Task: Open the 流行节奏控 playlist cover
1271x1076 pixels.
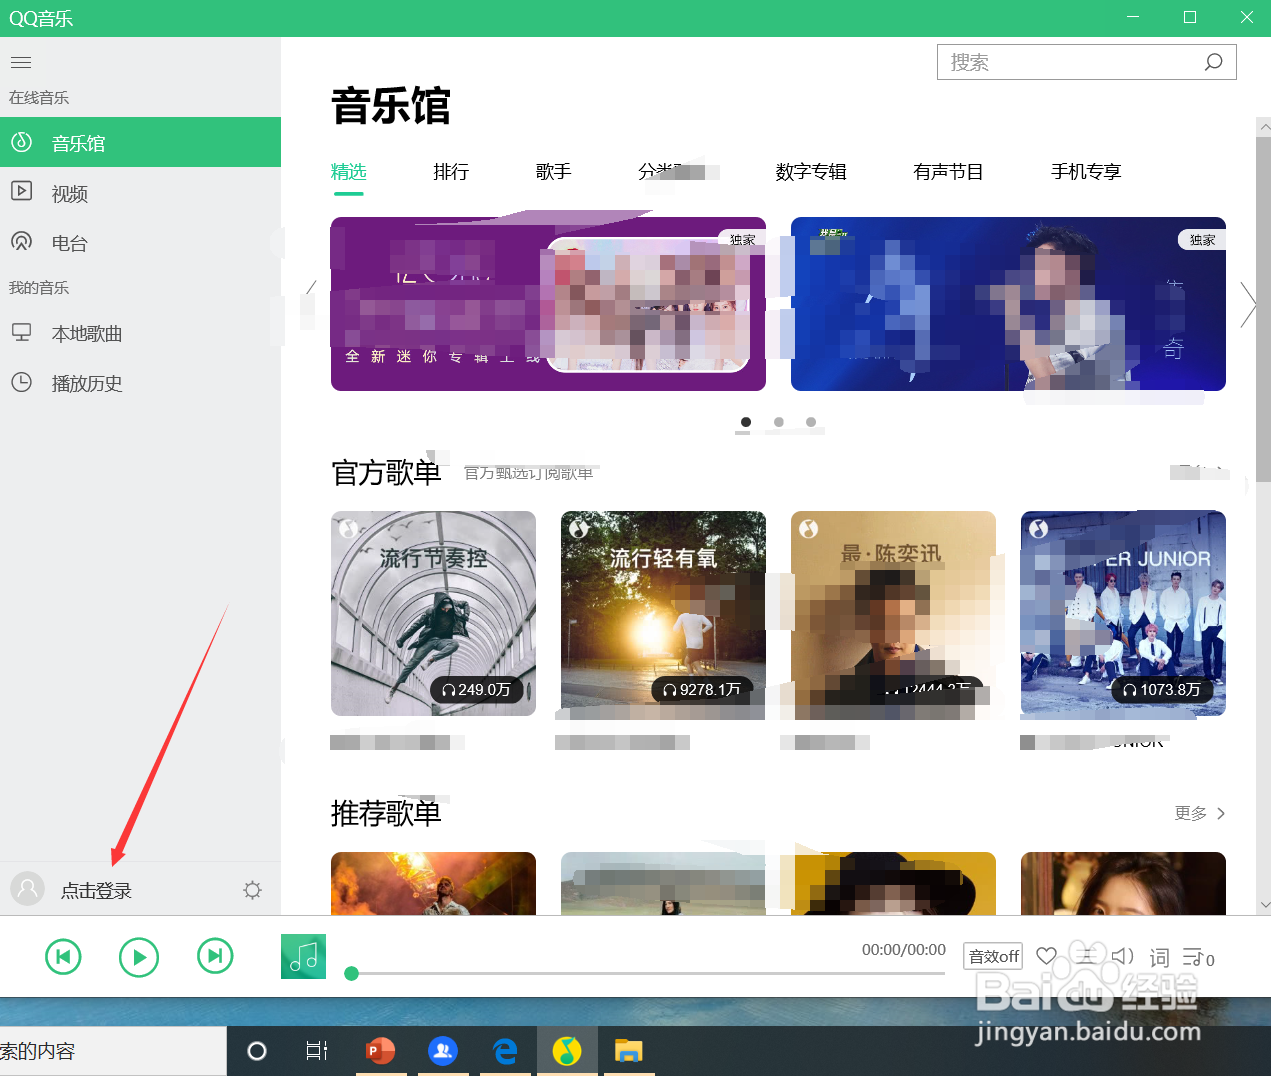Action: click(433, 613)
